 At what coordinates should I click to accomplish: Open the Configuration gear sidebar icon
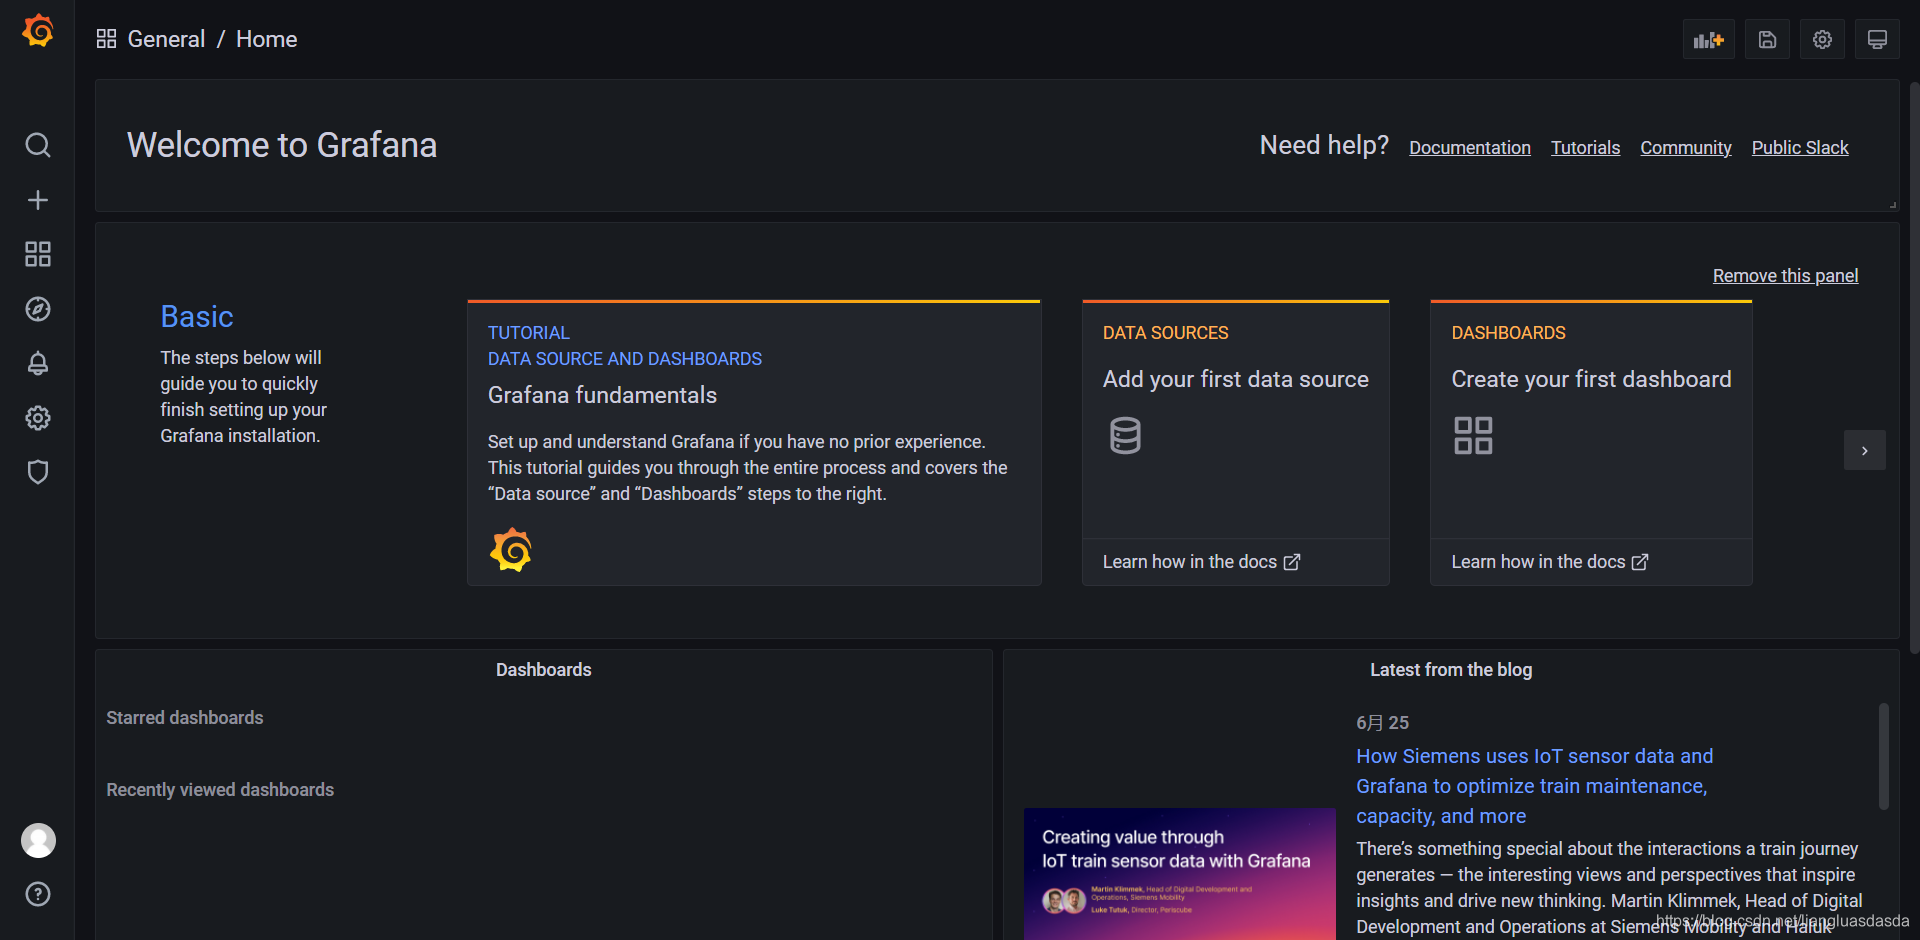point(38,418)
